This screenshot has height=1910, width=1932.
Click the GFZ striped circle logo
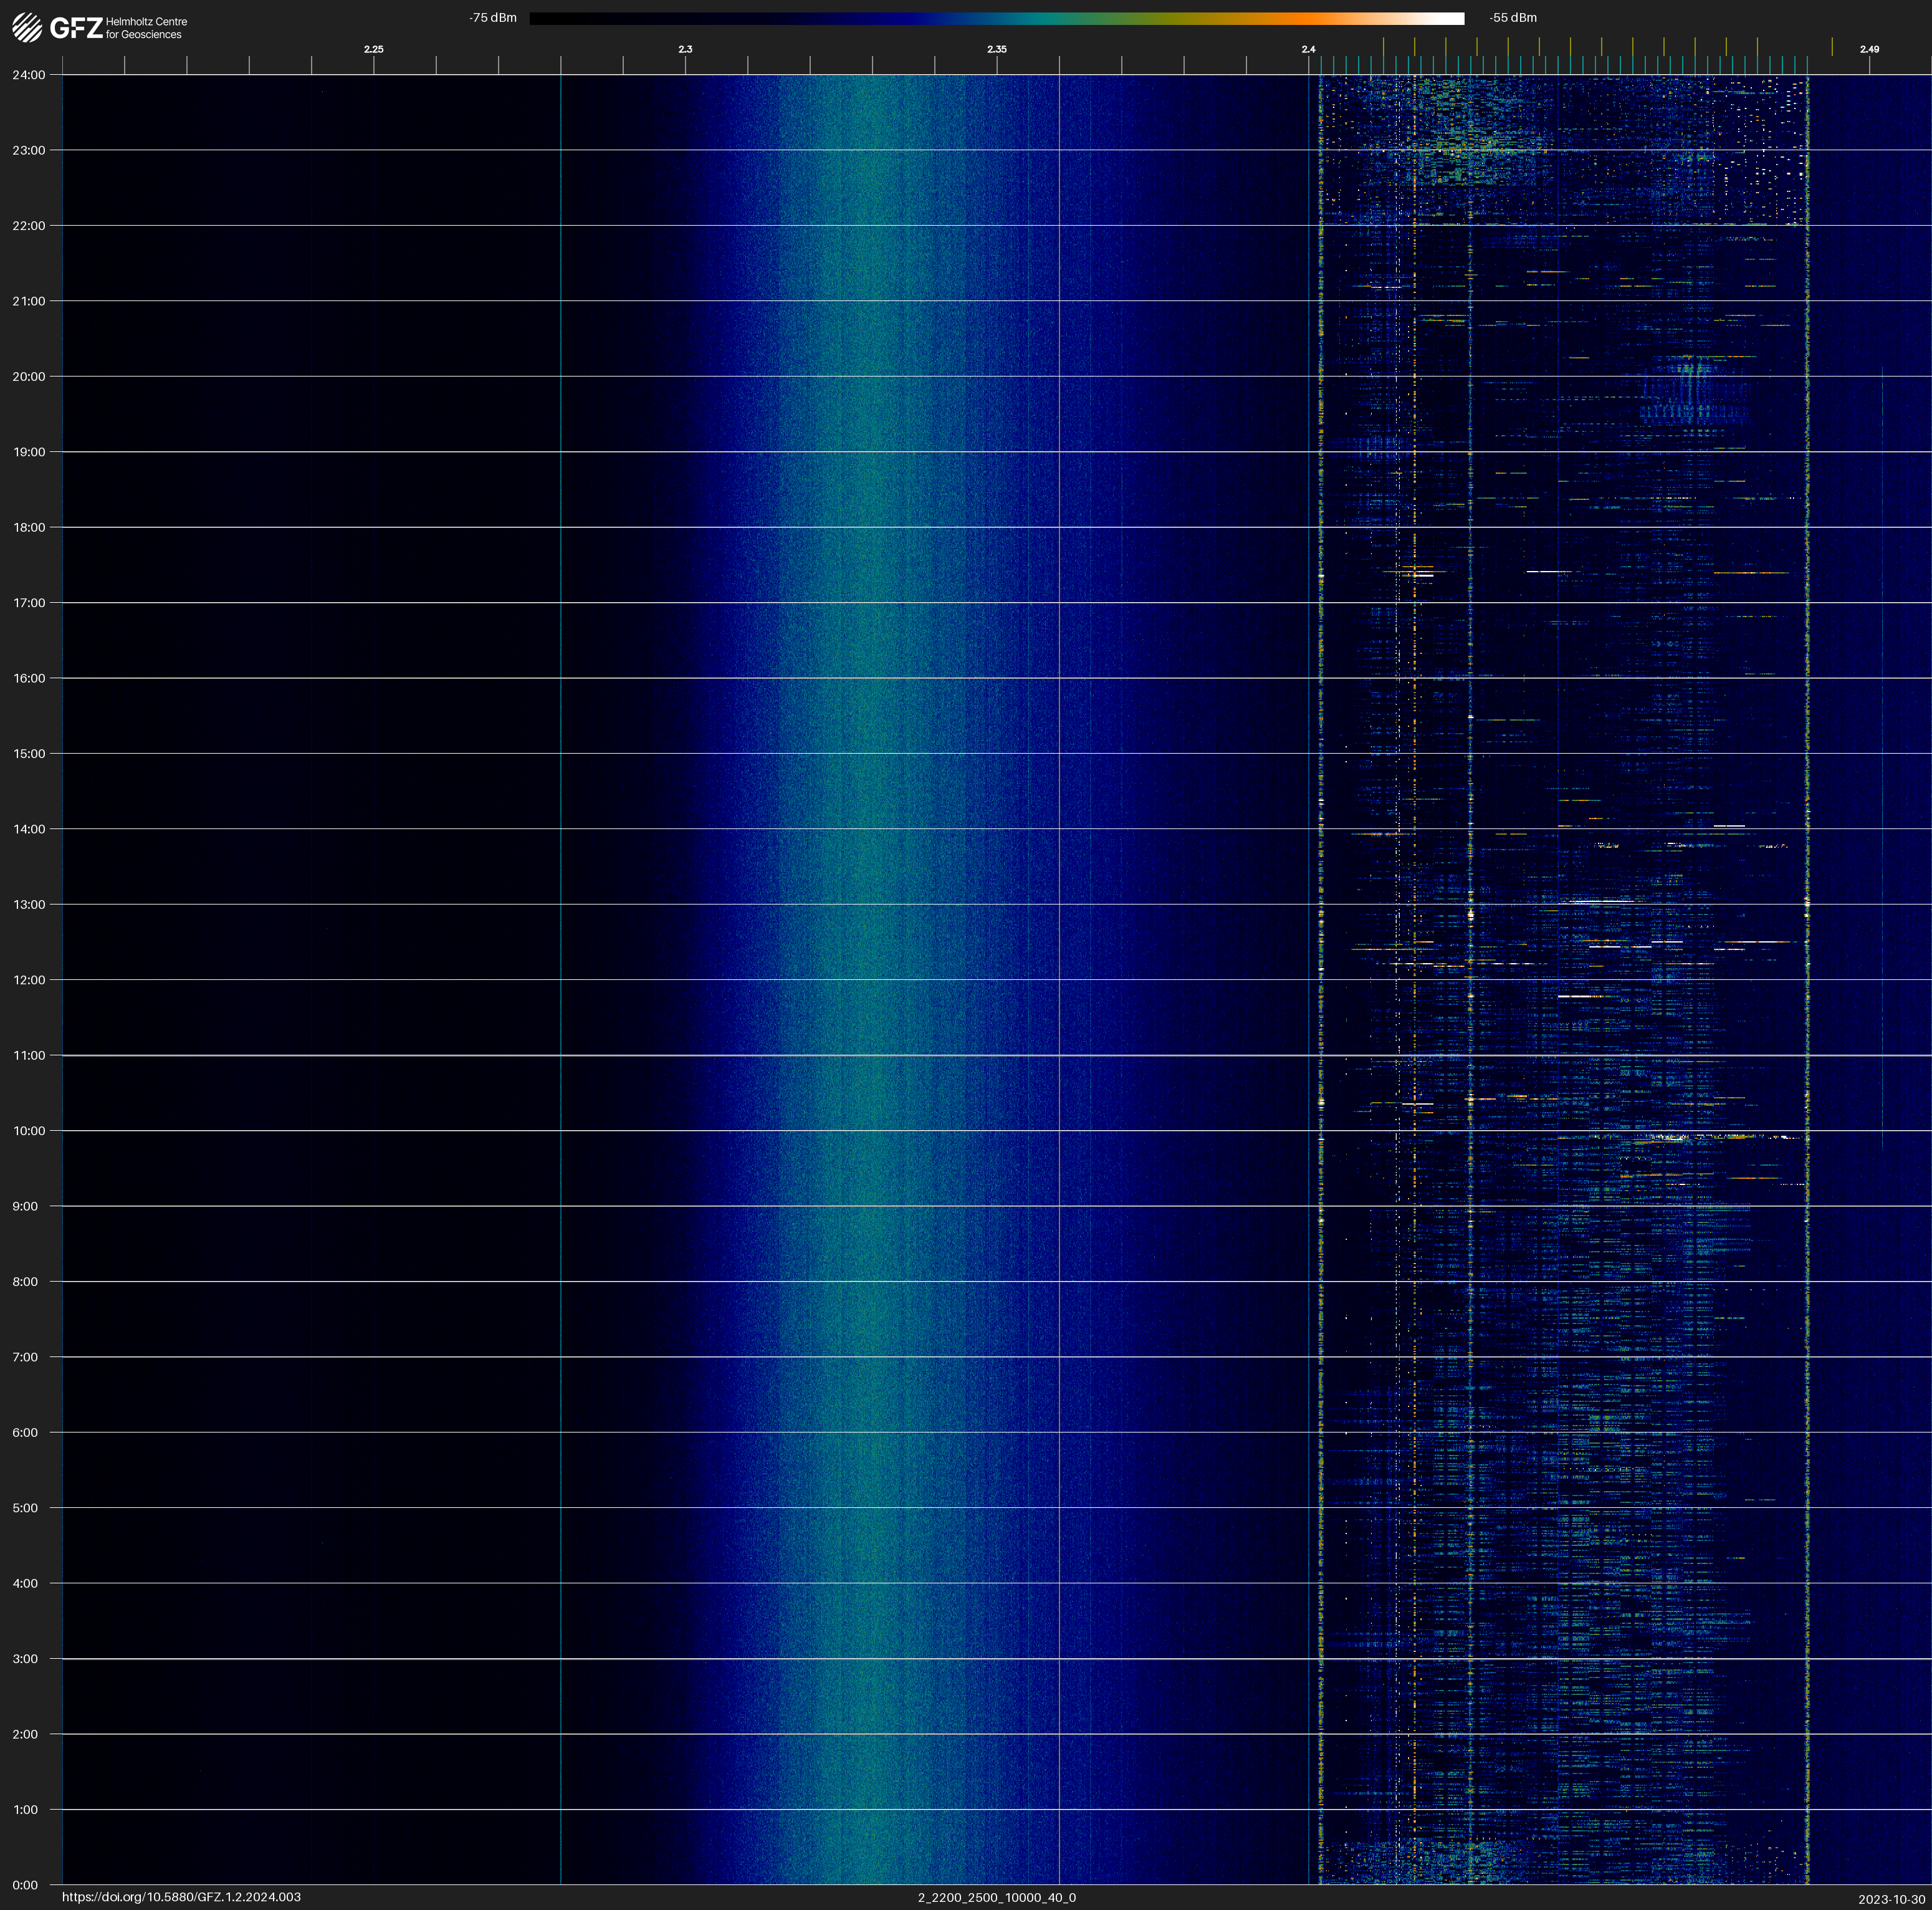tap(27, 28)
